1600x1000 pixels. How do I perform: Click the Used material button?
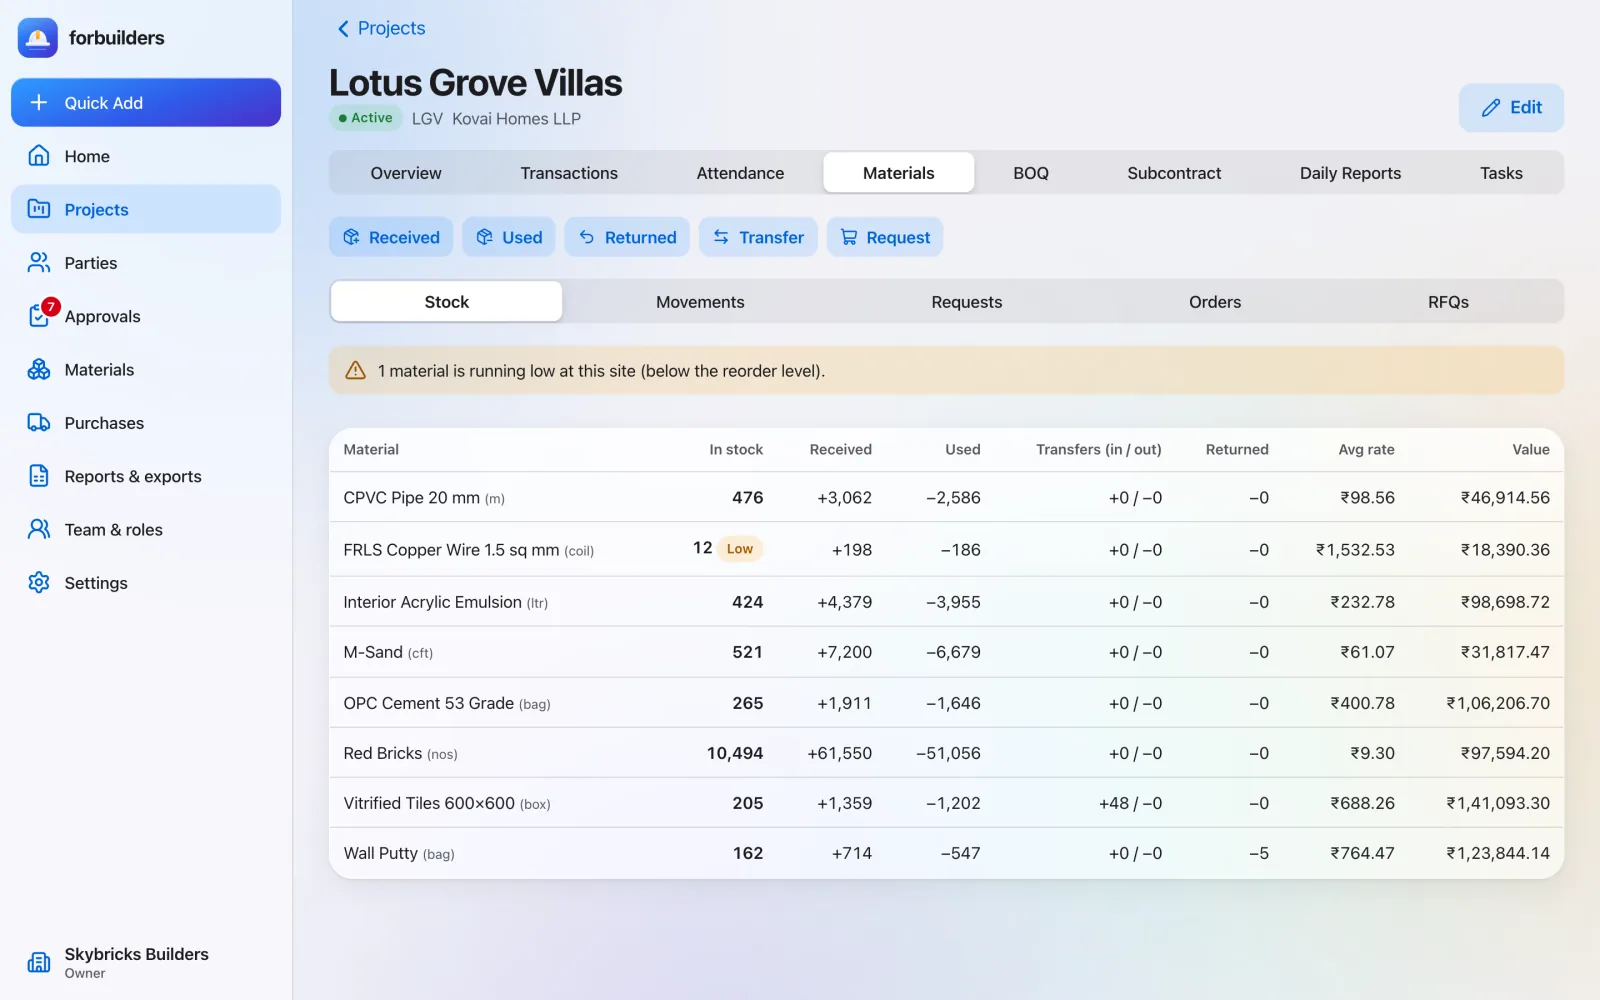(509, 237)
